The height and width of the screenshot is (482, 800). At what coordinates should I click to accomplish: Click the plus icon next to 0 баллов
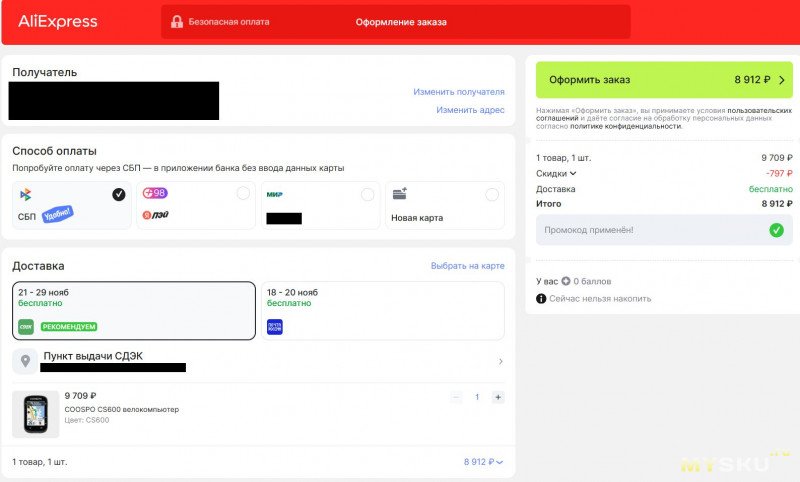(x=566, y=281)
